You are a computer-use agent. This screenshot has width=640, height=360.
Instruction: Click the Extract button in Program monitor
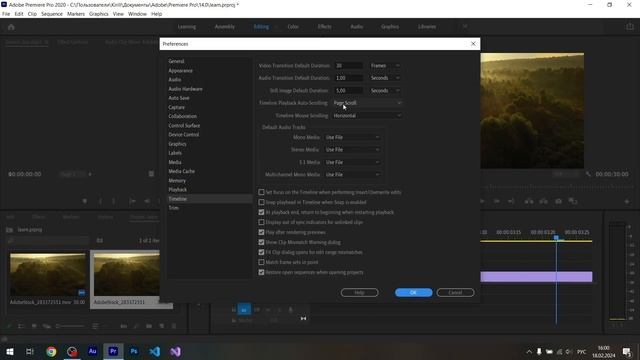544,201
